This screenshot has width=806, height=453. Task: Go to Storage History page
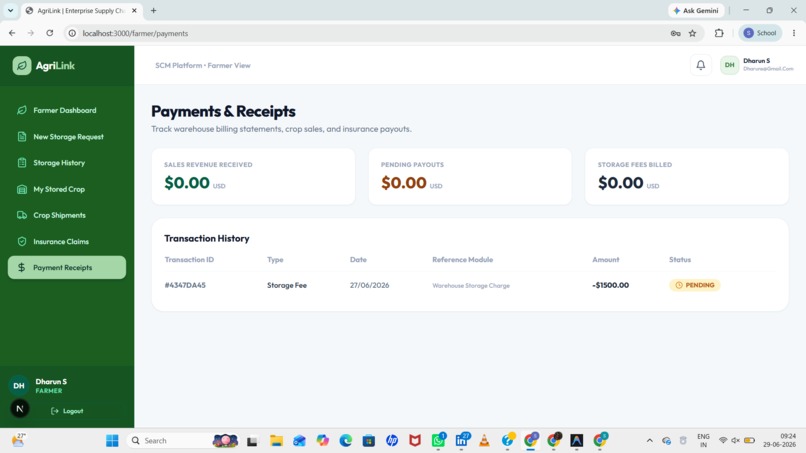point(67,162)
